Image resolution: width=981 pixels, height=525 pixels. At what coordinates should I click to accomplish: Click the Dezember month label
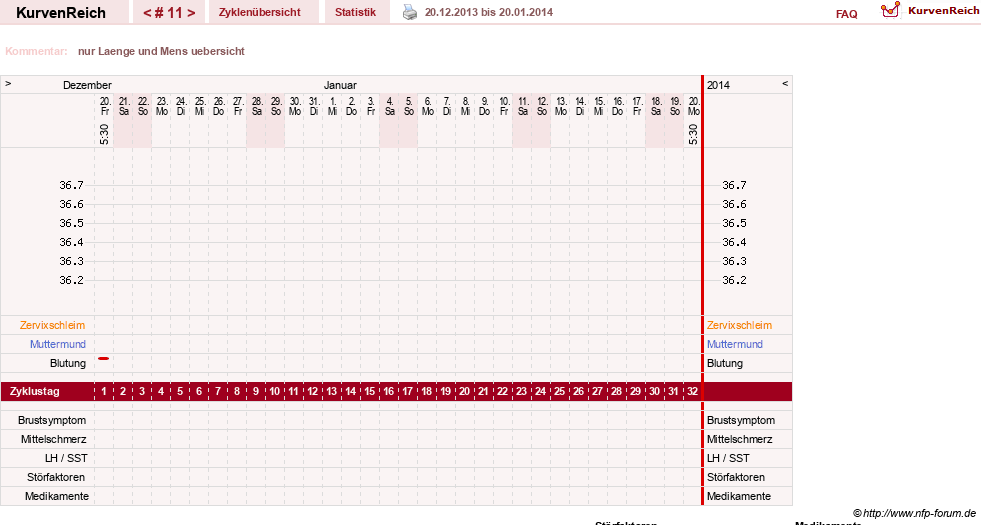tap(87, 85)
